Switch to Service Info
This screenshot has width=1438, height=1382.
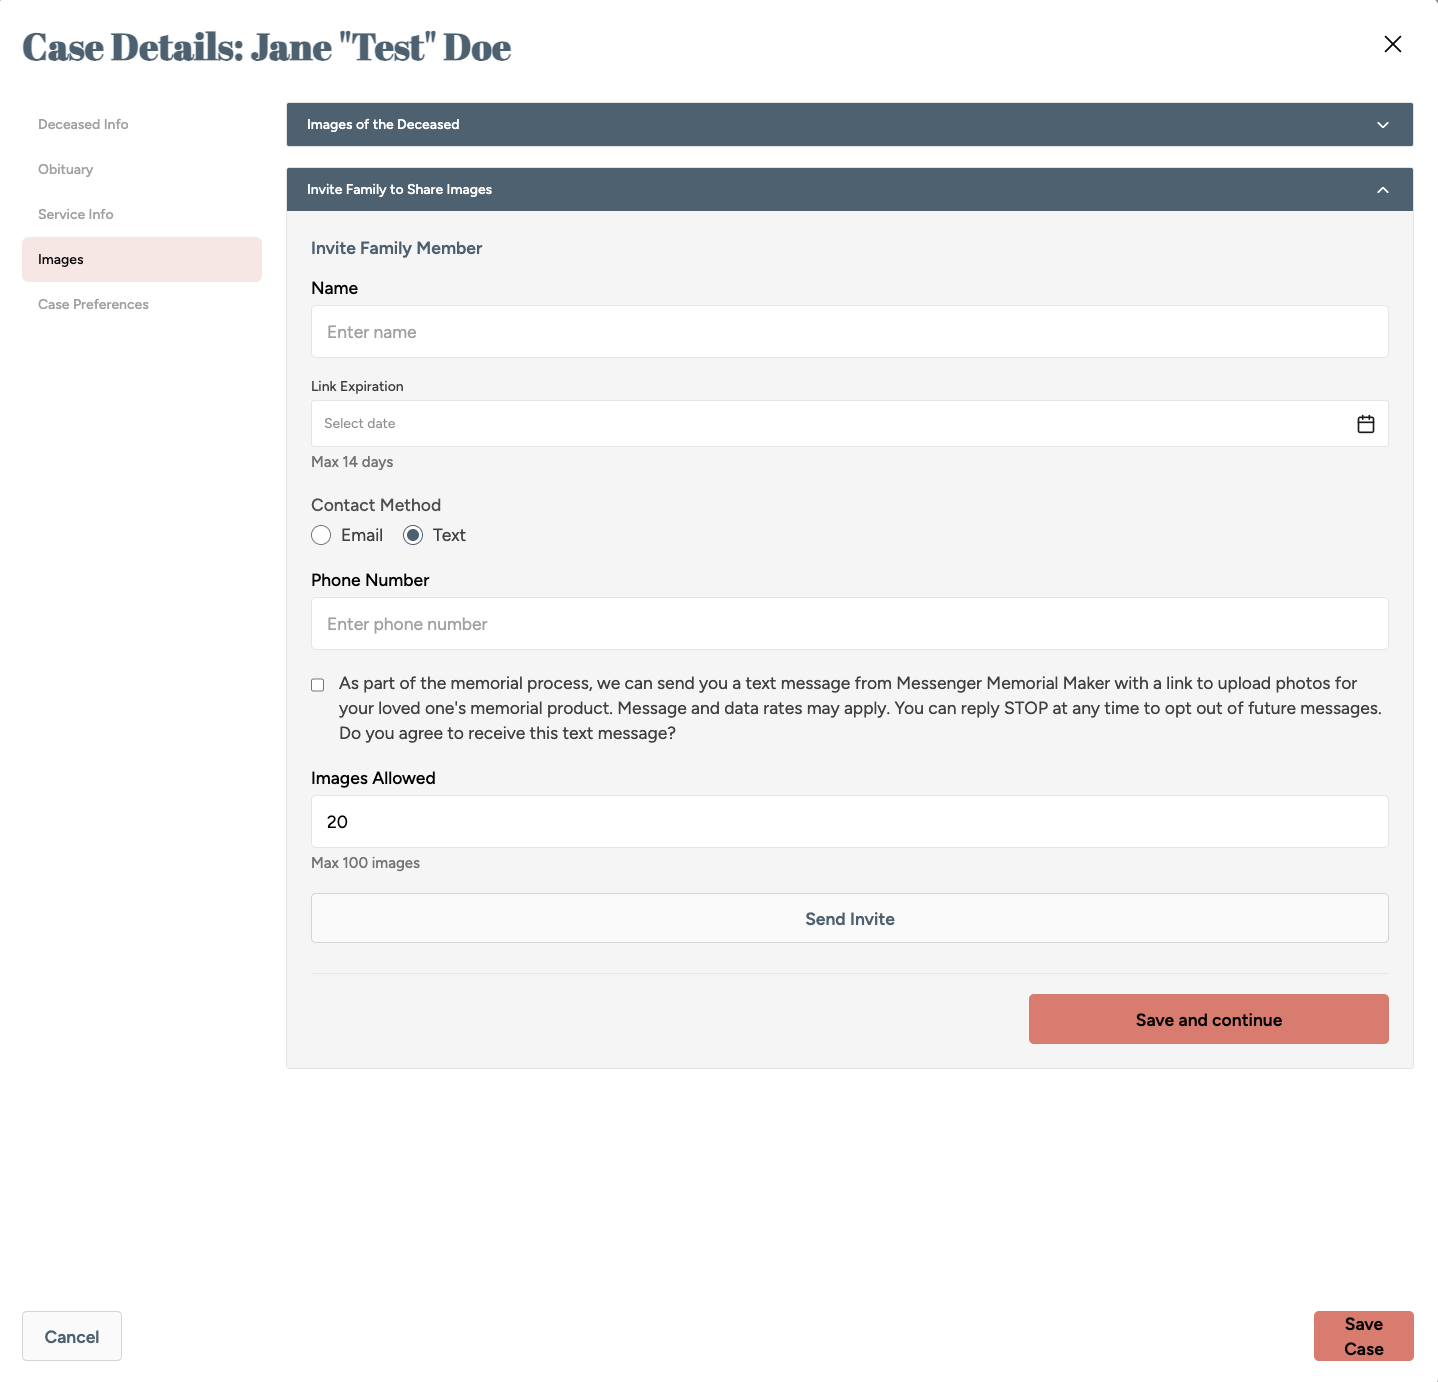76,215
